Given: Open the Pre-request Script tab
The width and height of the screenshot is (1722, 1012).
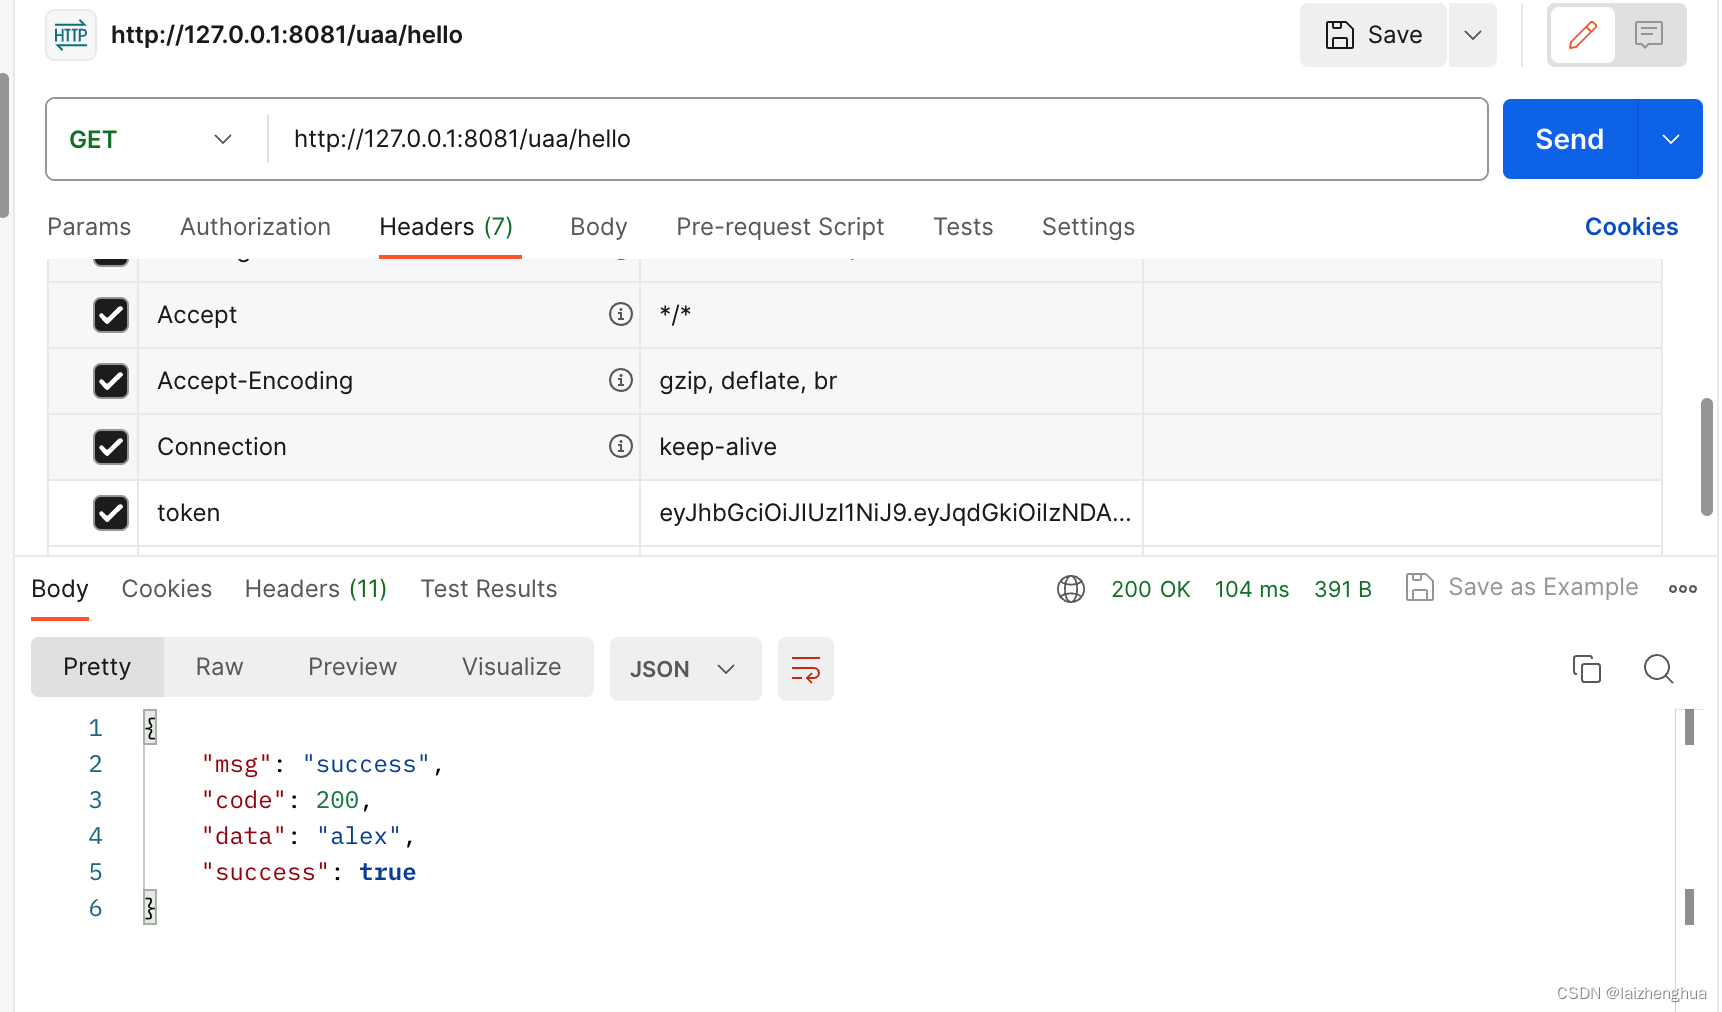Looking at the screenshot, I should point(780,227).
